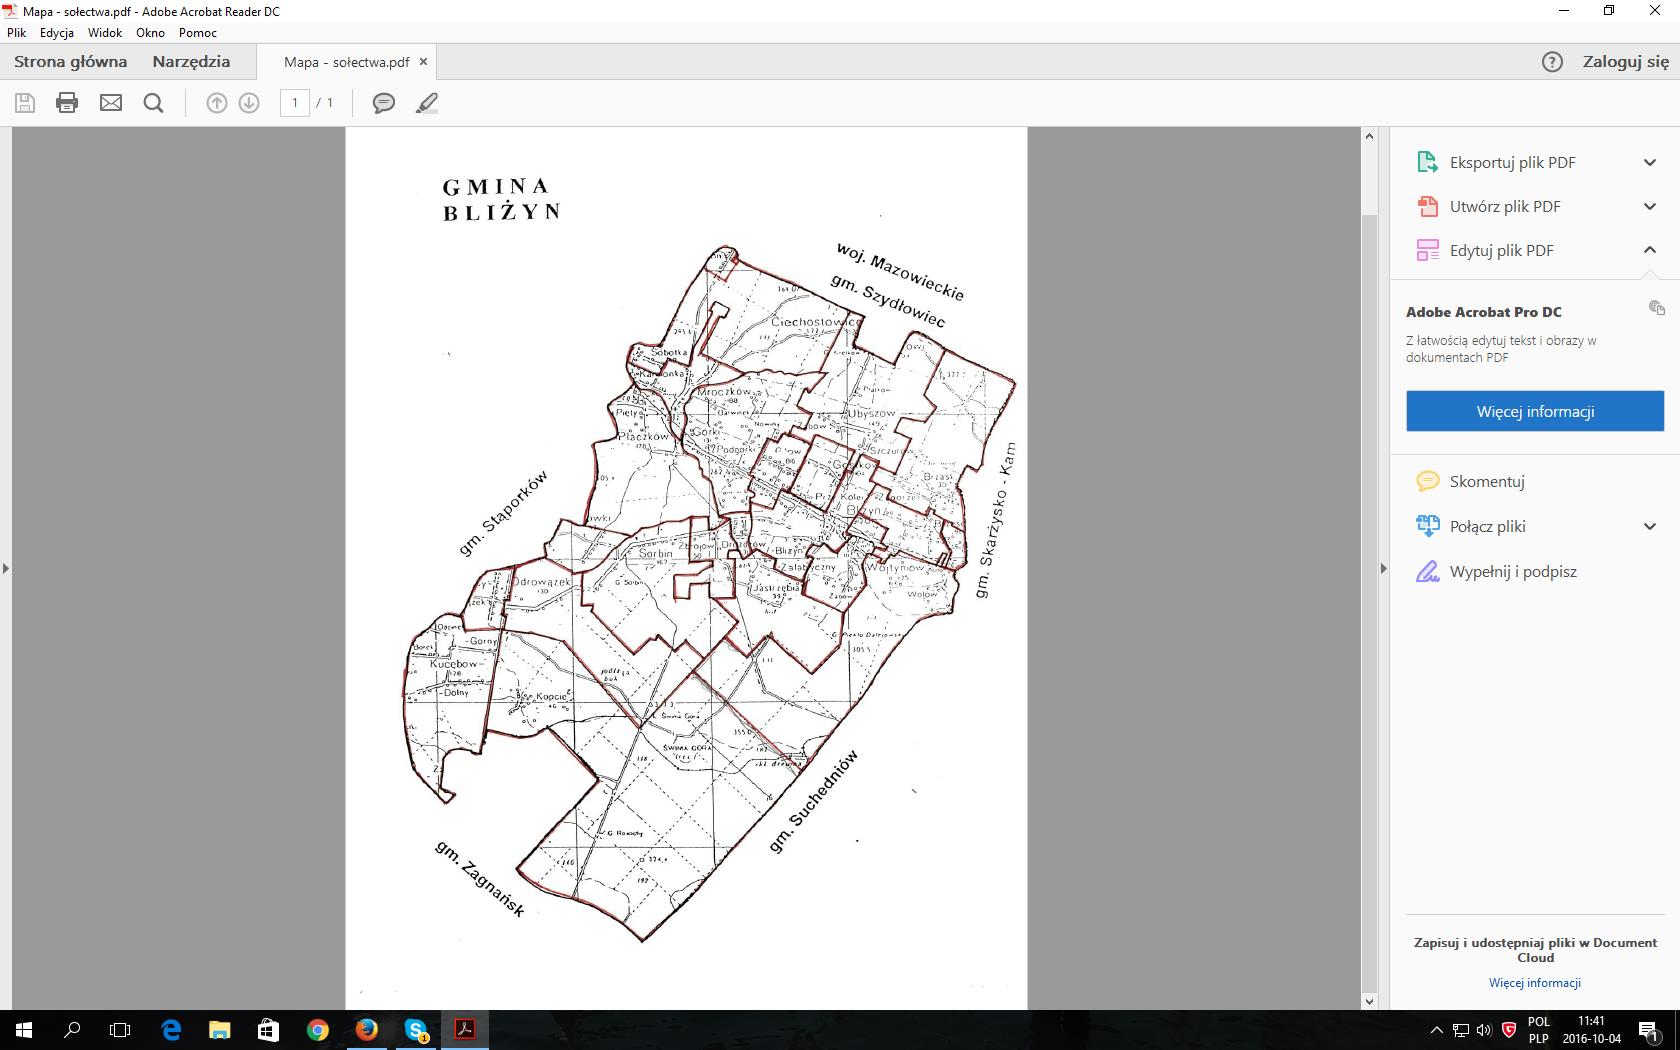Open the Pomoc menu

click(x=198, y=33)
